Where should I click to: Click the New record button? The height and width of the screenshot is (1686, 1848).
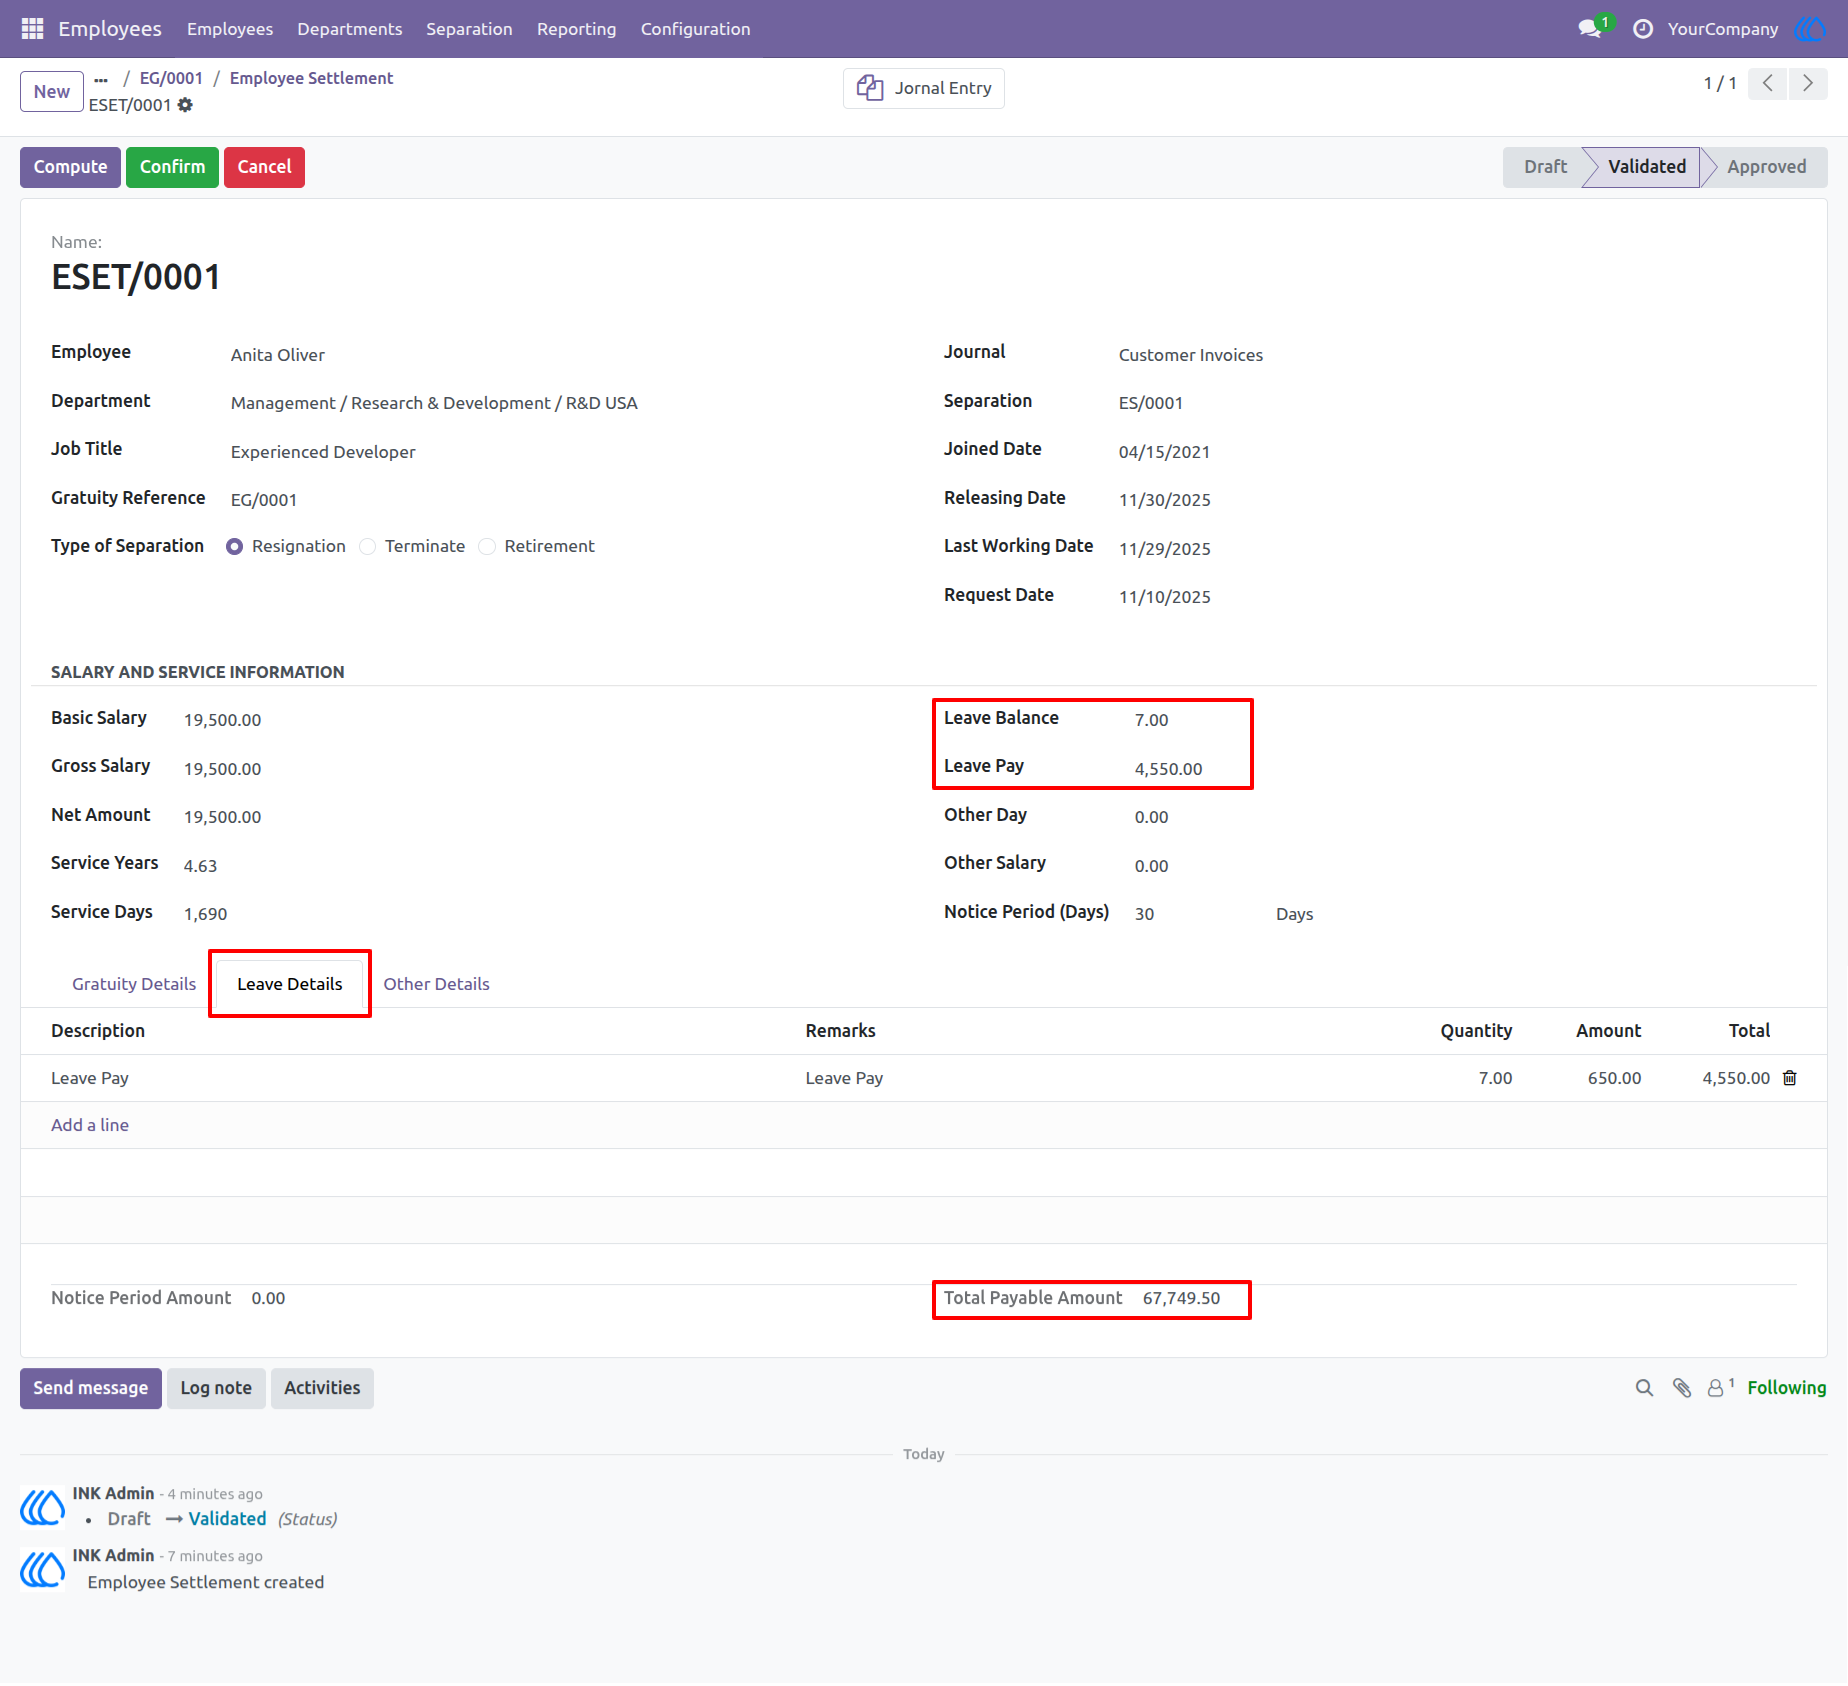[x=52, y=91]
